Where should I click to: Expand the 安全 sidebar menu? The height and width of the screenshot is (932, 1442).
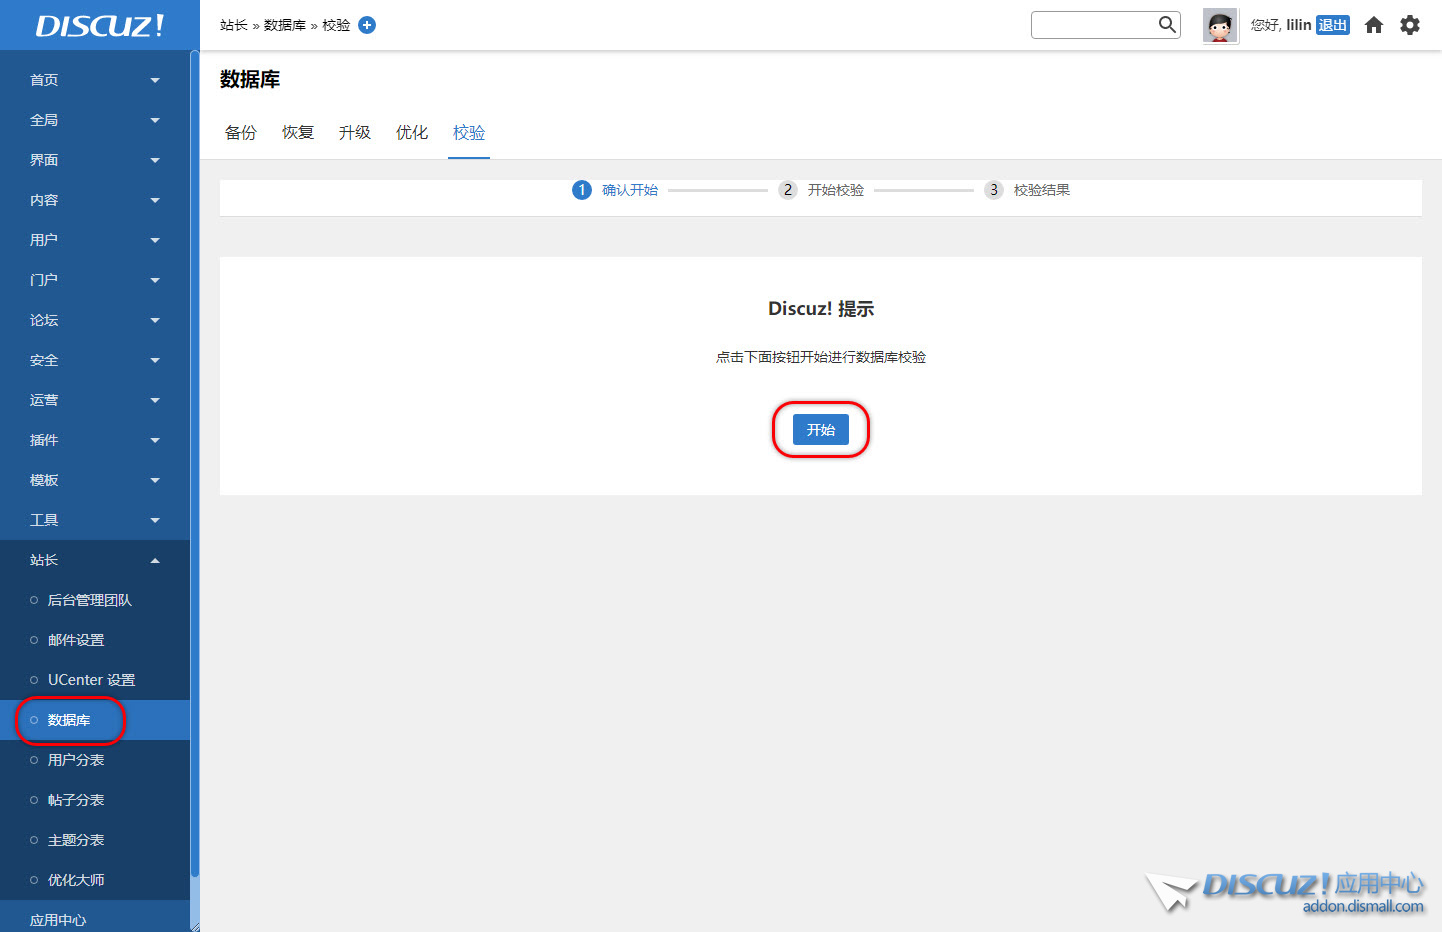click(x=95, y=360)
